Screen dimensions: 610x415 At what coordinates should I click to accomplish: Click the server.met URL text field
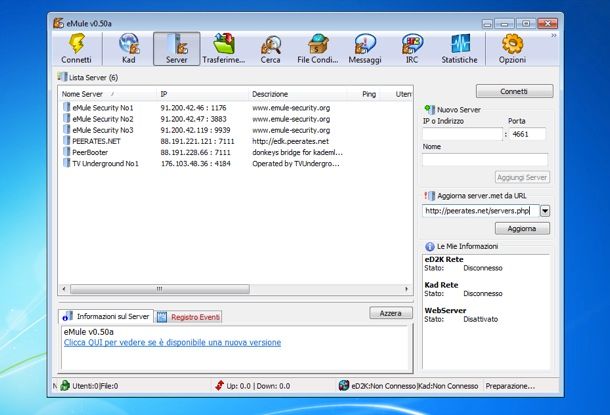(x=481, y=211)
